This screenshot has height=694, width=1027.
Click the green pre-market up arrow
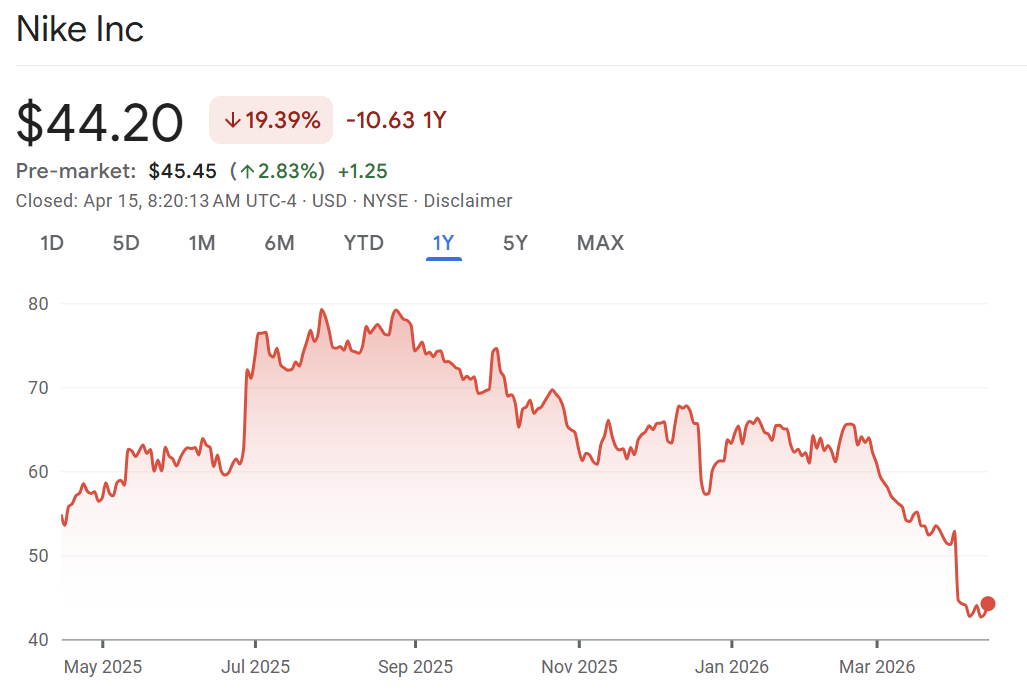[x=247, y=171]
